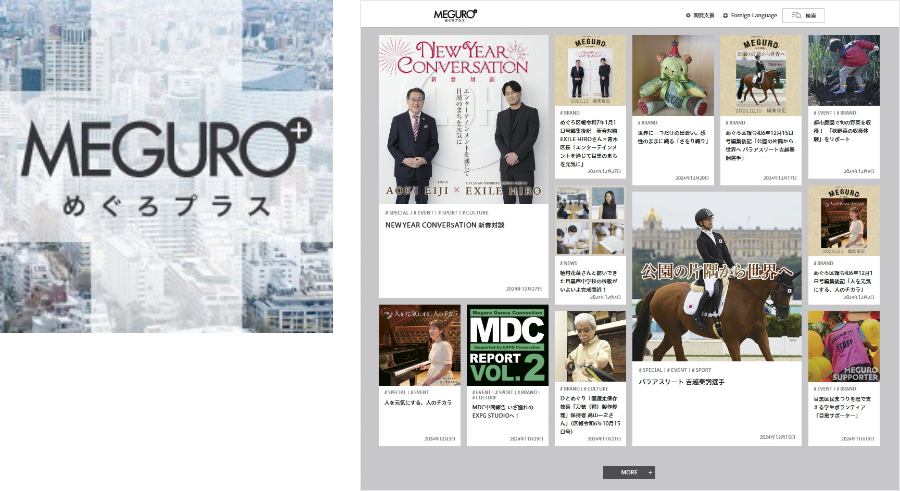
Task: Click the MEGURO+ logo in the site header
Action: pyautogui.click(x=455, y=13)
